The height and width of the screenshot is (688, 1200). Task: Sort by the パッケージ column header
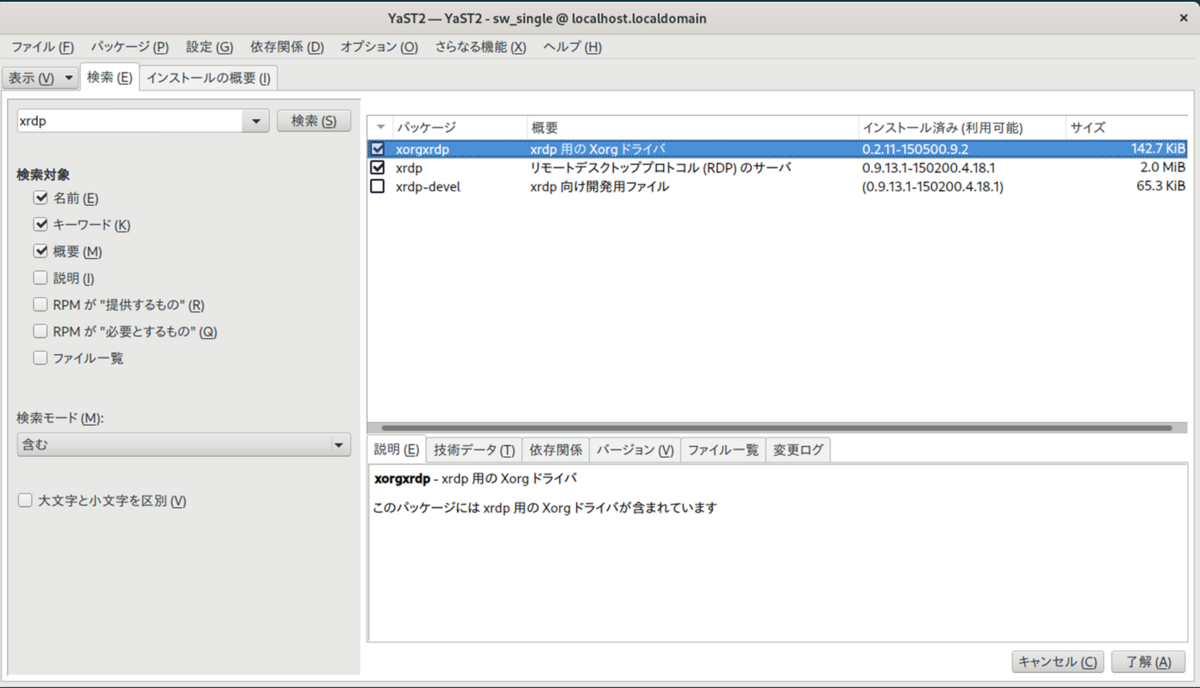(460, 128)
